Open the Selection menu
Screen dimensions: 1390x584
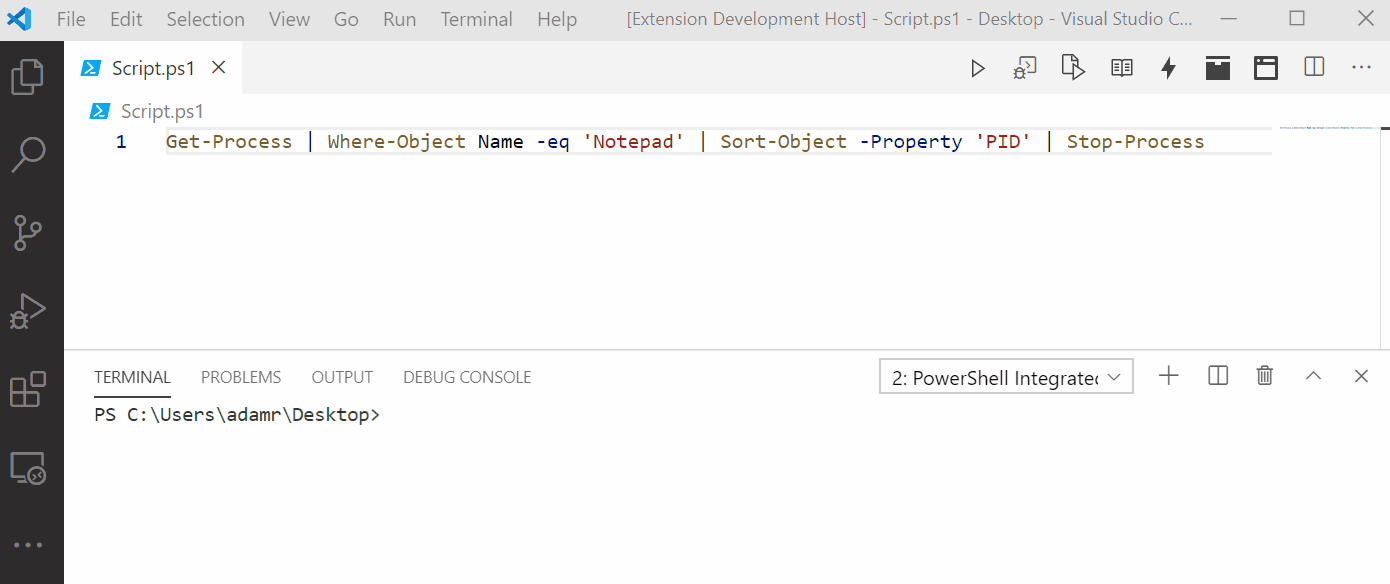pyautogui.click(x=205, y=19)
